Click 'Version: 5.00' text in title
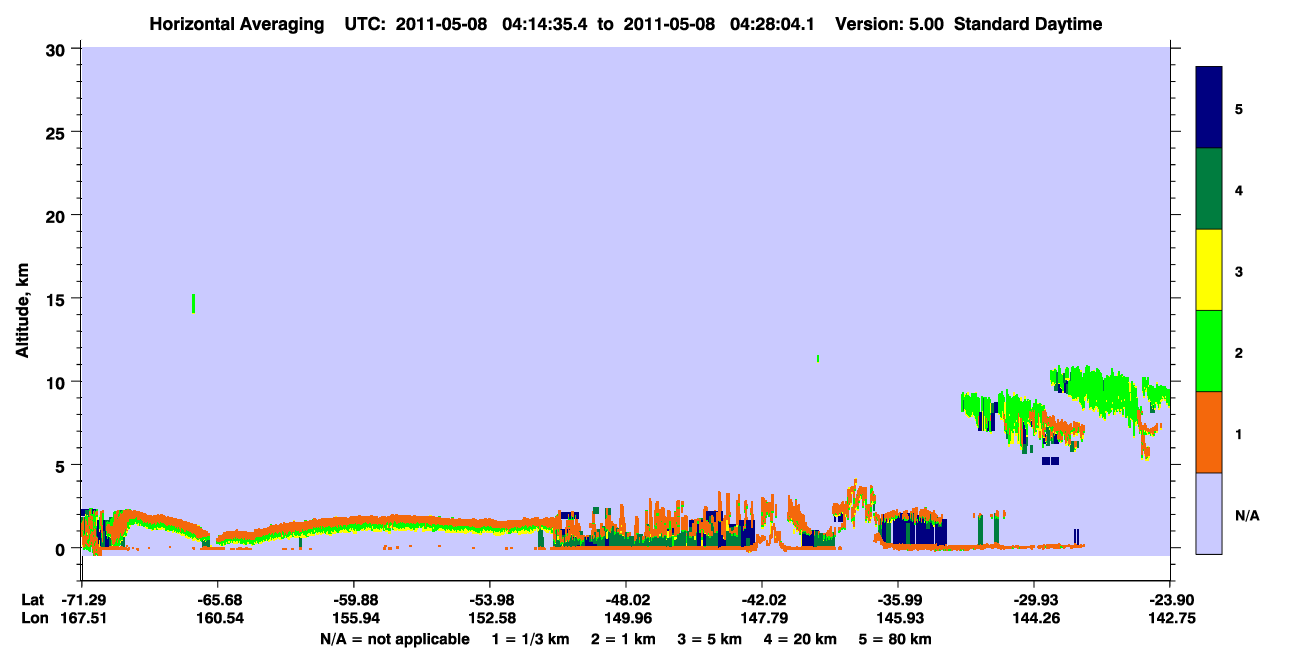 [889, 24]
